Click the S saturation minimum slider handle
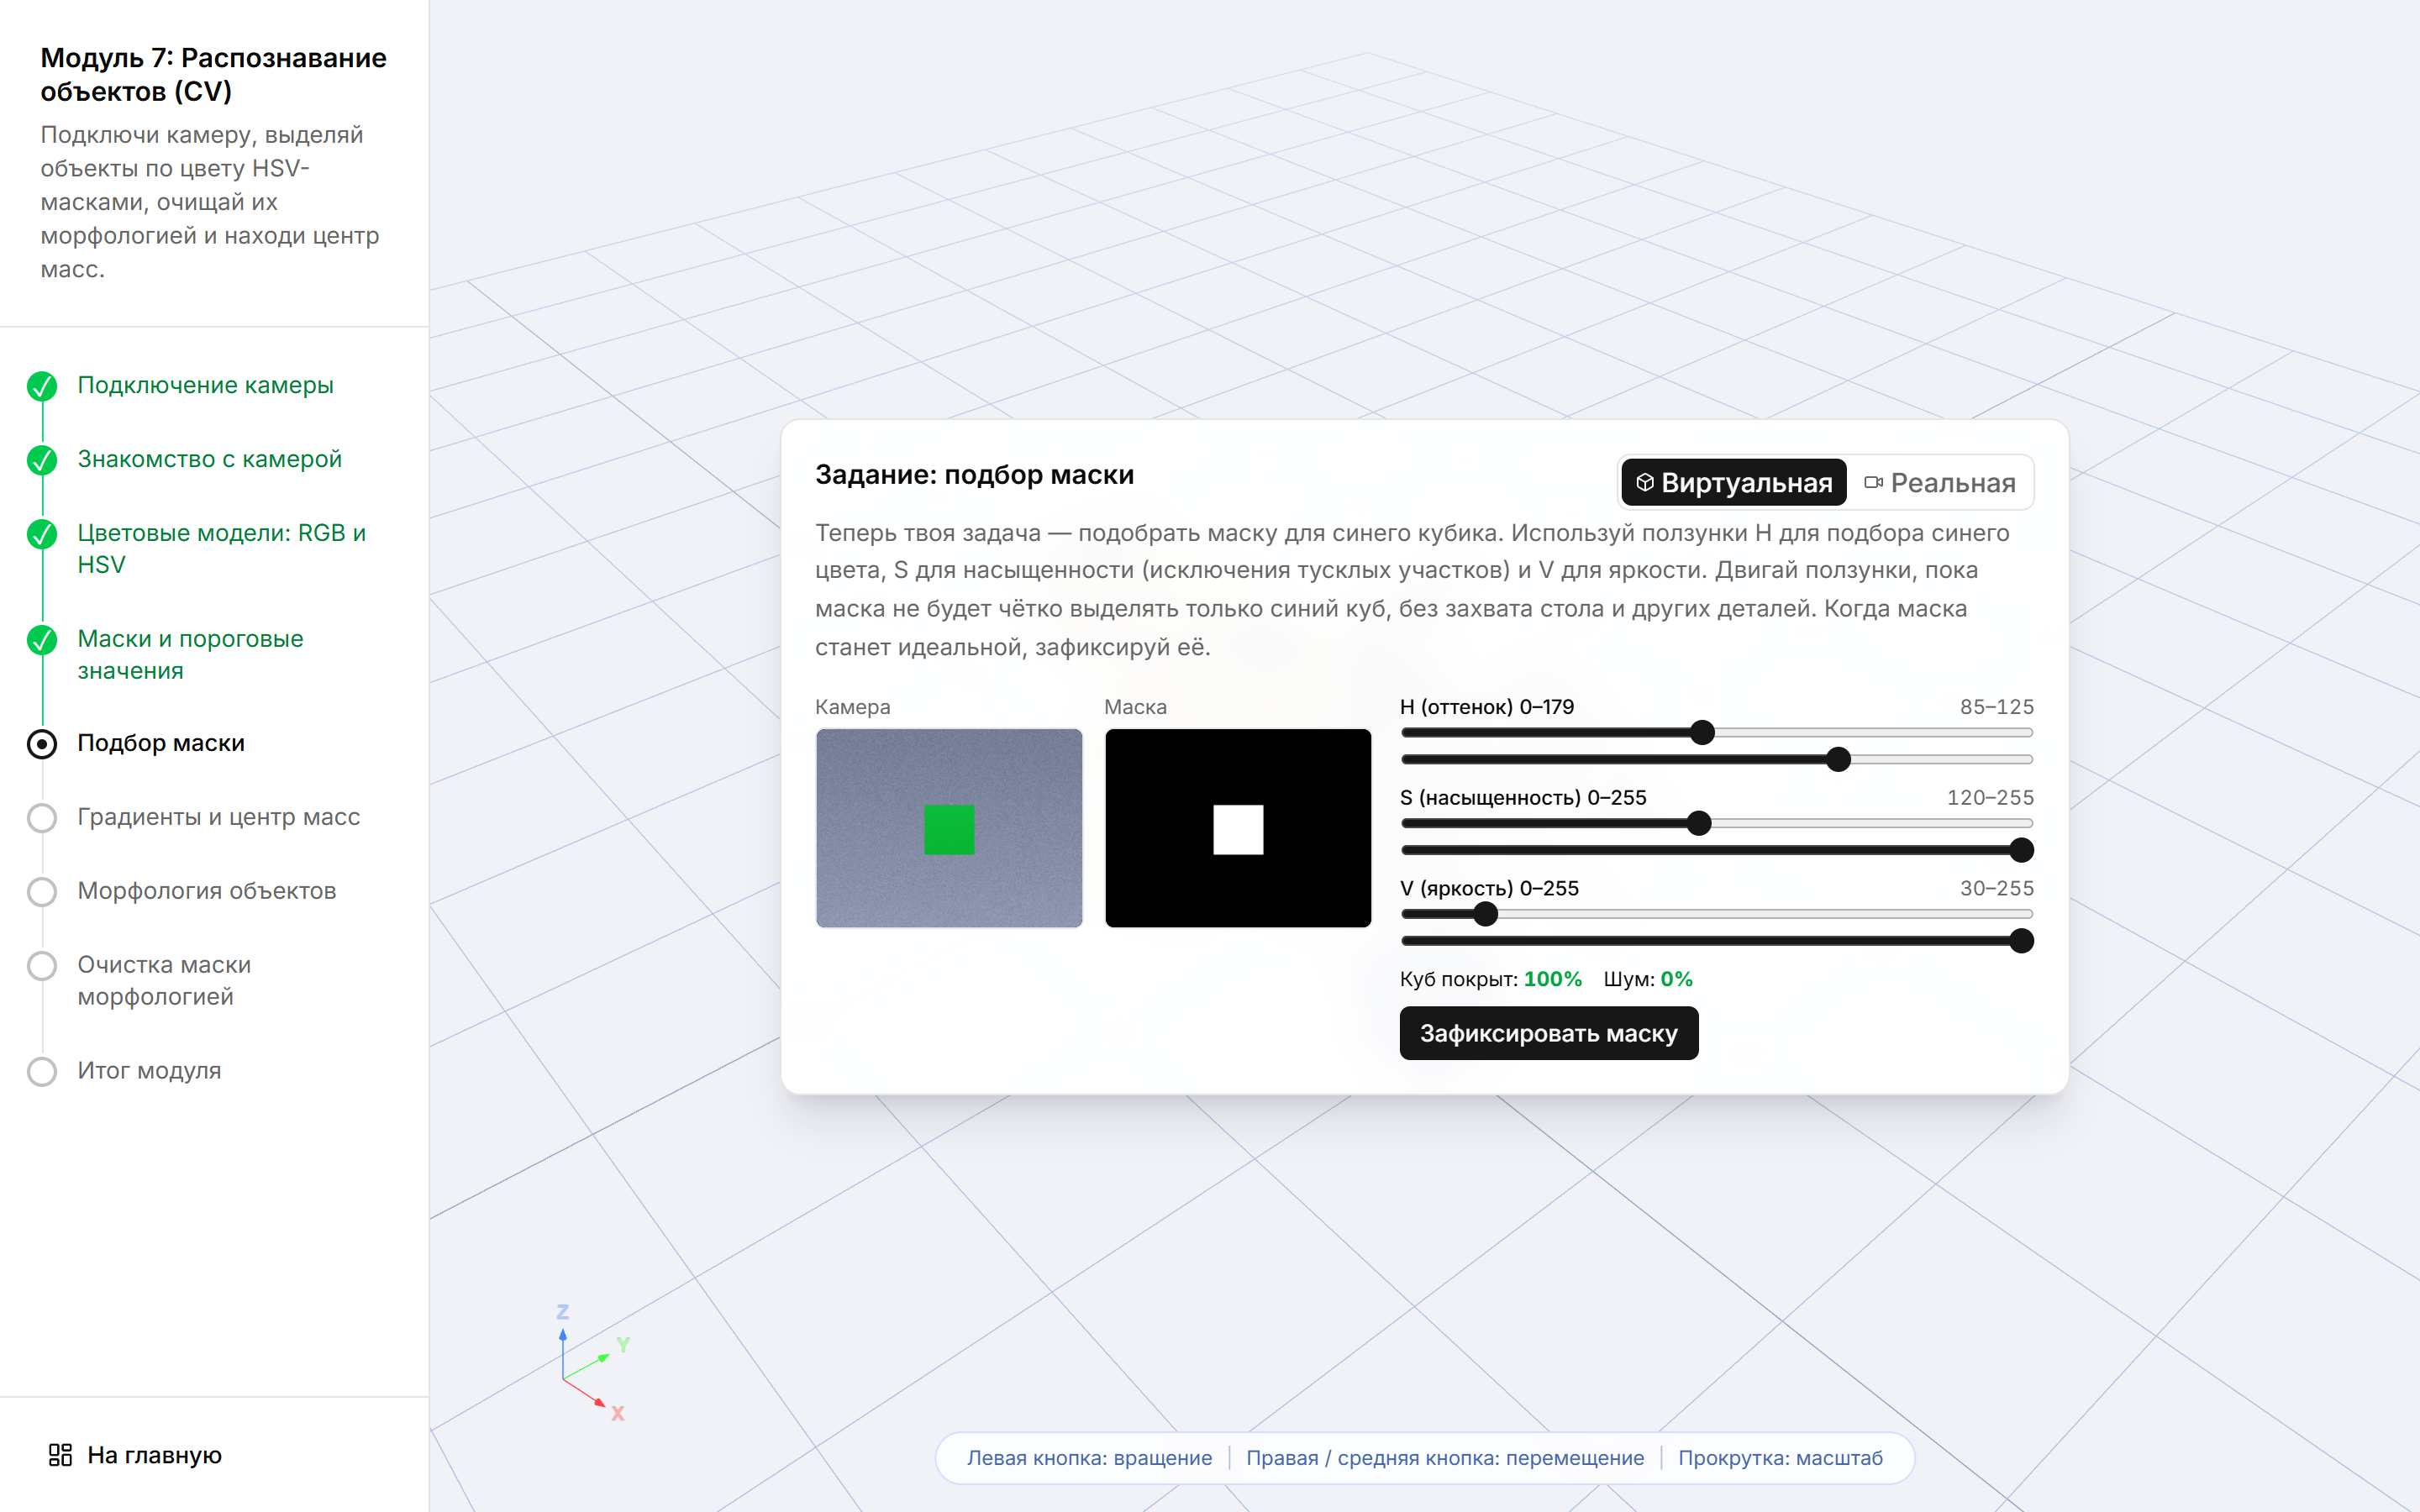The image size is (2420, 1512). [1699, 824]
